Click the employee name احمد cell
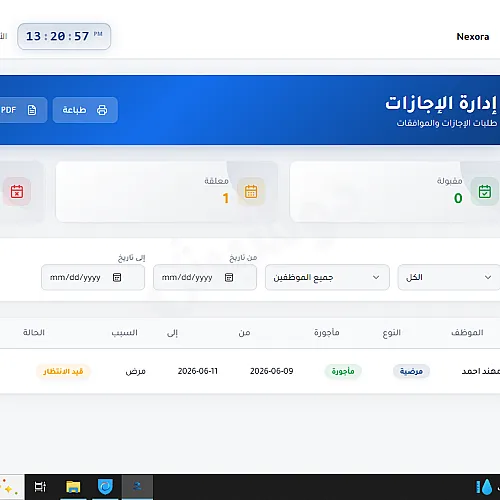Viewport: 500px width, 500px height. pos(481,371)
